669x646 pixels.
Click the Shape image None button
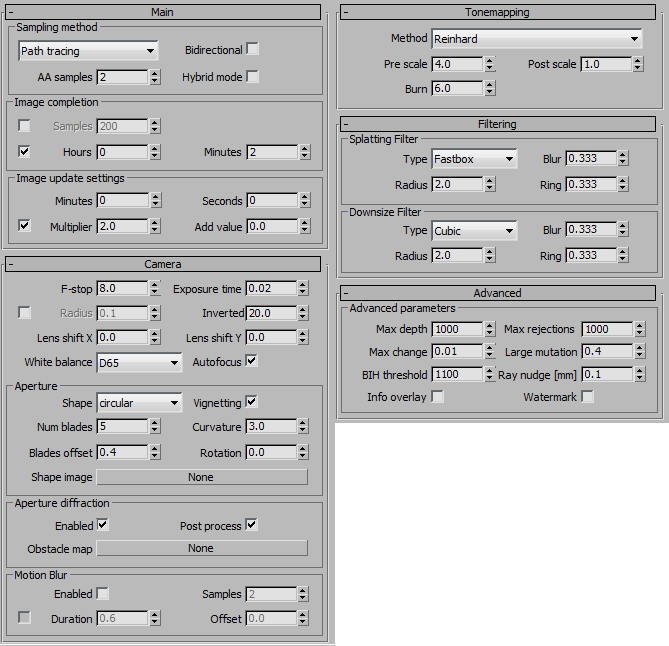(x=201, y=477)
